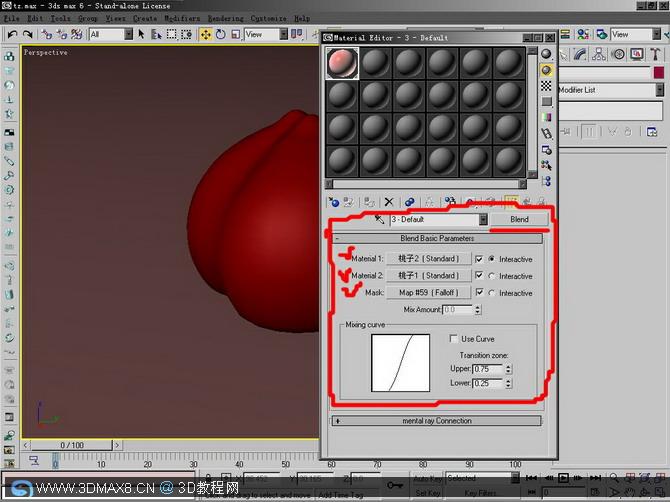670x502 pixels.
Task: Toggle the Mask enable checkbox
Action: point(479,293)
